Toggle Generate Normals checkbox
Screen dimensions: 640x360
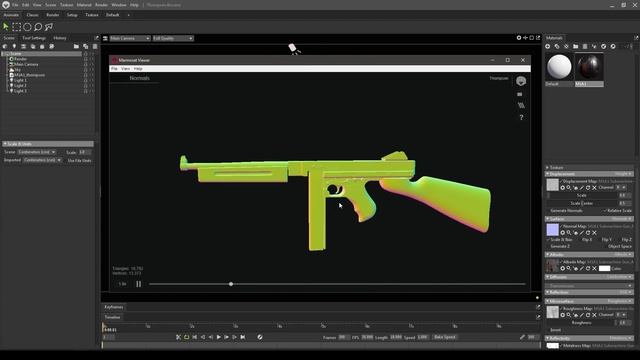click(566, 211)
